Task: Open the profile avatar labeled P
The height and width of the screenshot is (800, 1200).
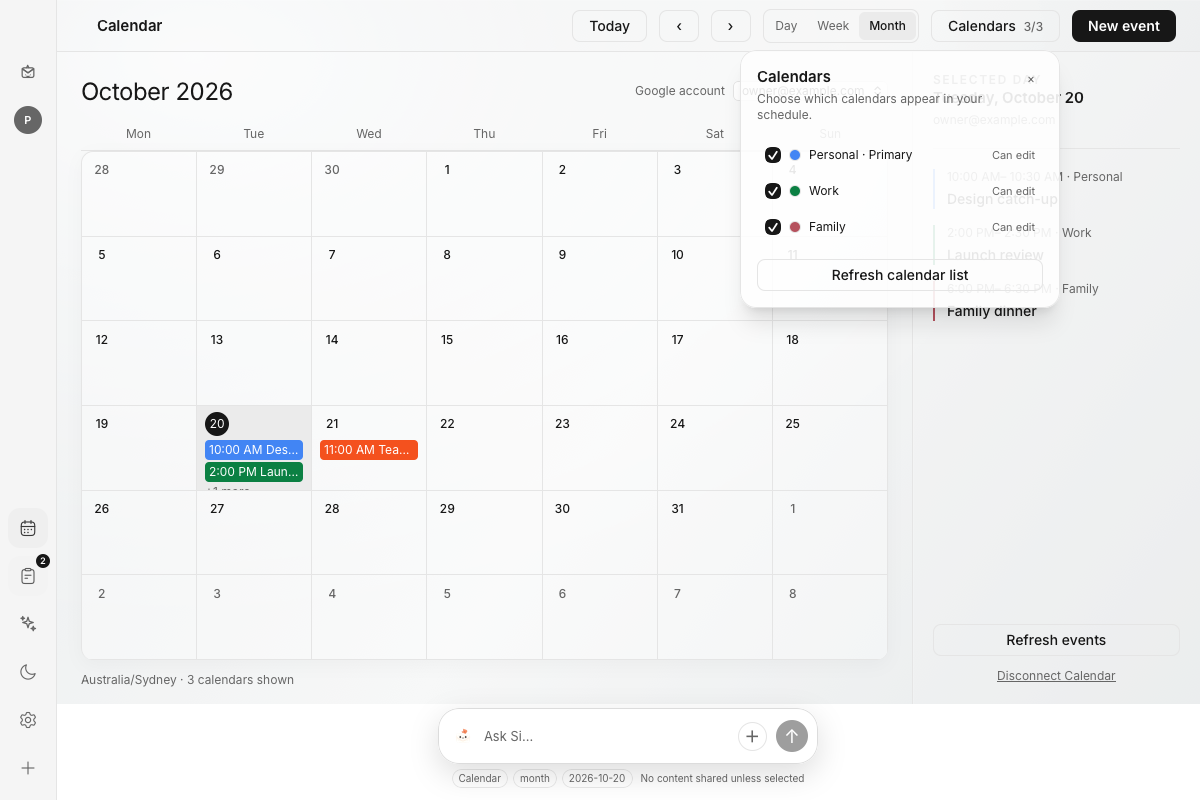Action: pos(28,120)
